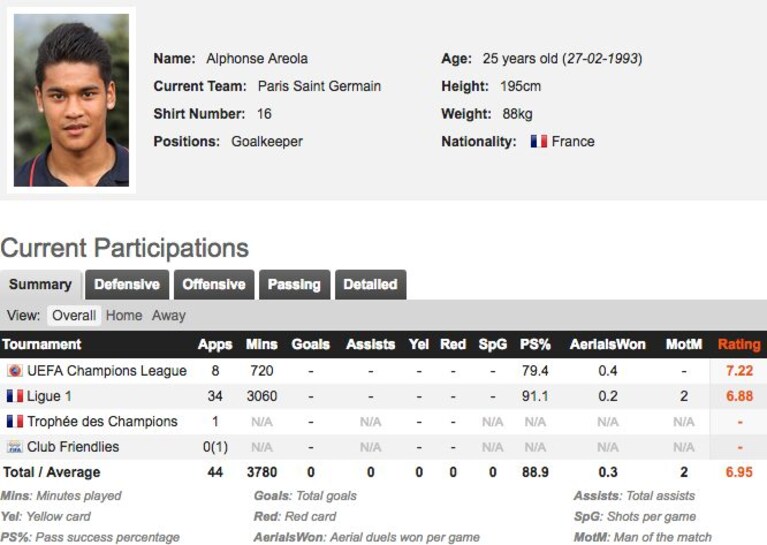Click the Ligue 1 French flag icon
Image resolution: width=767 pixels, height=545 pixels.
coord(15,396)
